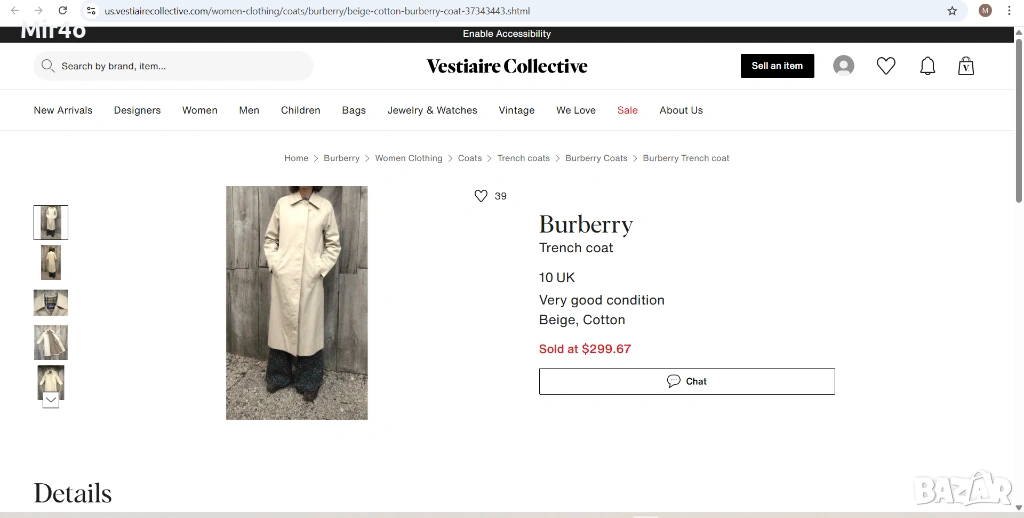Open the Sale menu item
Screen dimensions: 1024x518
(x=627, y=110)
